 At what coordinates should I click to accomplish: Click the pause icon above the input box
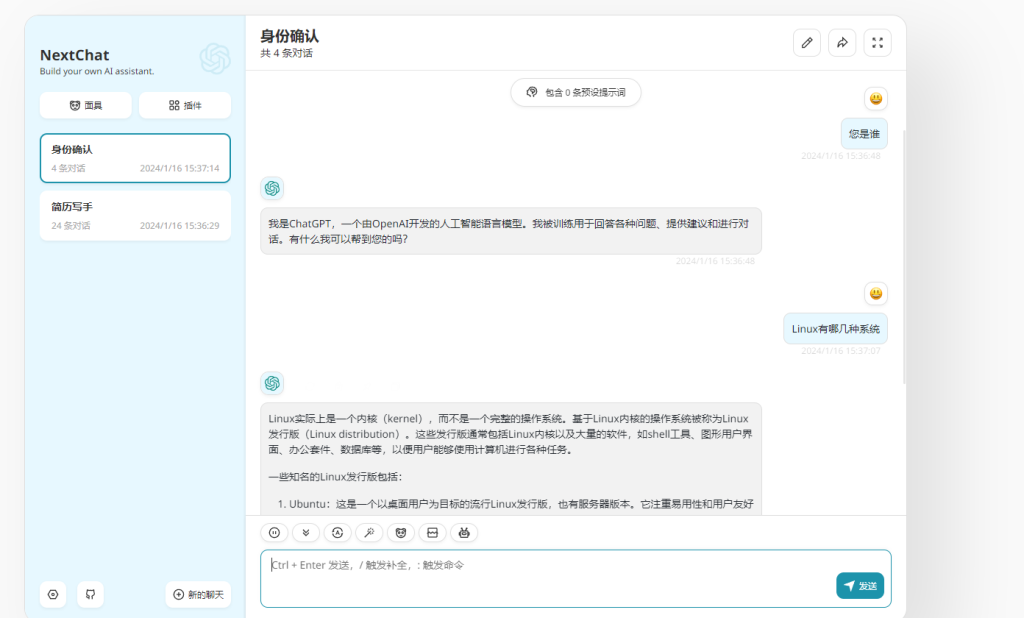coord(274,533)
